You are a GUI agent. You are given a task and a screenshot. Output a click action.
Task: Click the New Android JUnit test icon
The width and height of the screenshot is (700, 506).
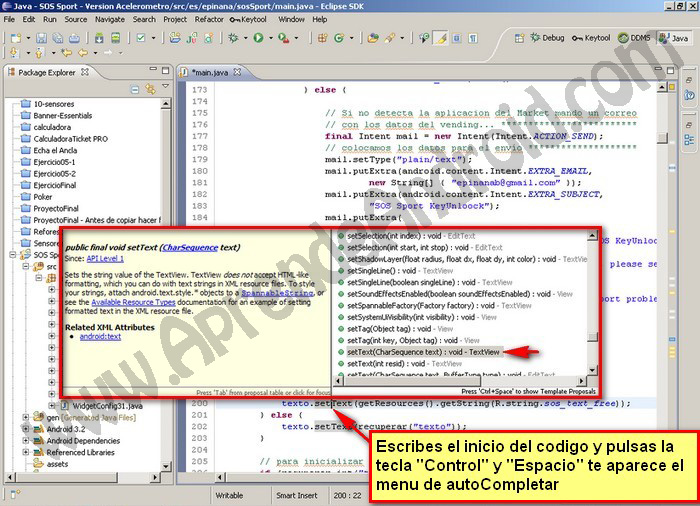click(192, 38)
